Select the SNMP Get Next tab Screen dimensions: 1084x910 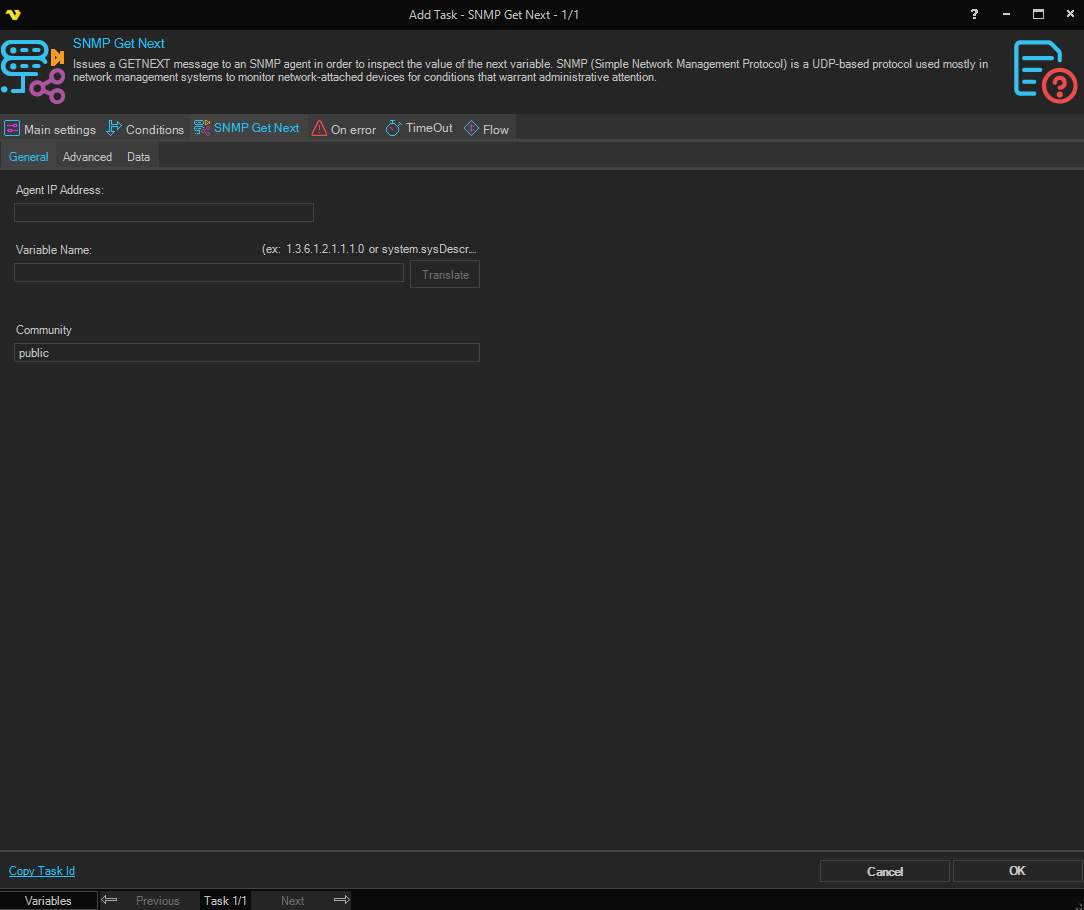click(246, 128)
